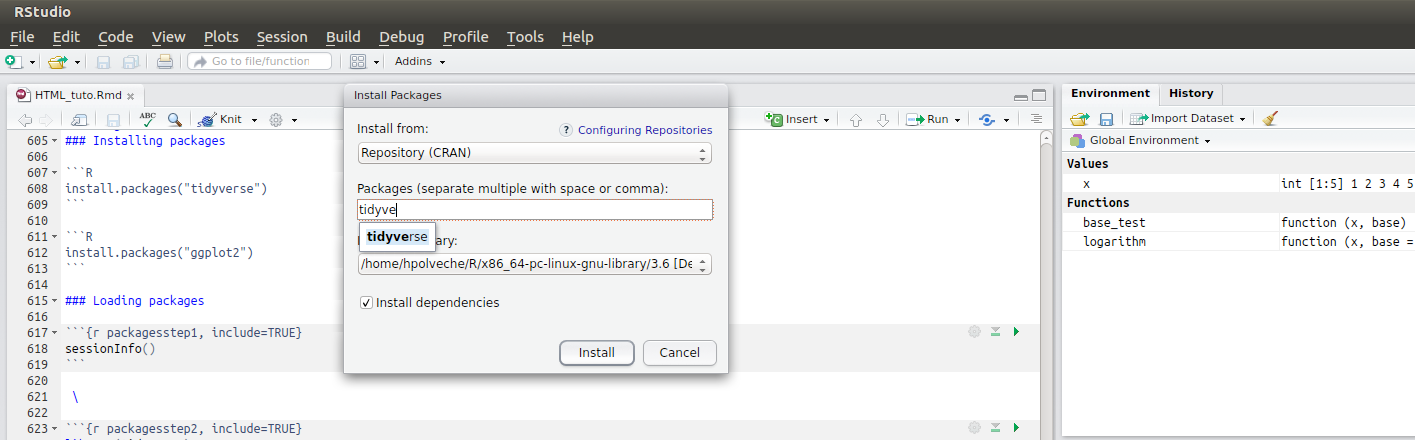Open the Session menu
Screen dimensions: 1415x440
click(x=282, y=37)
